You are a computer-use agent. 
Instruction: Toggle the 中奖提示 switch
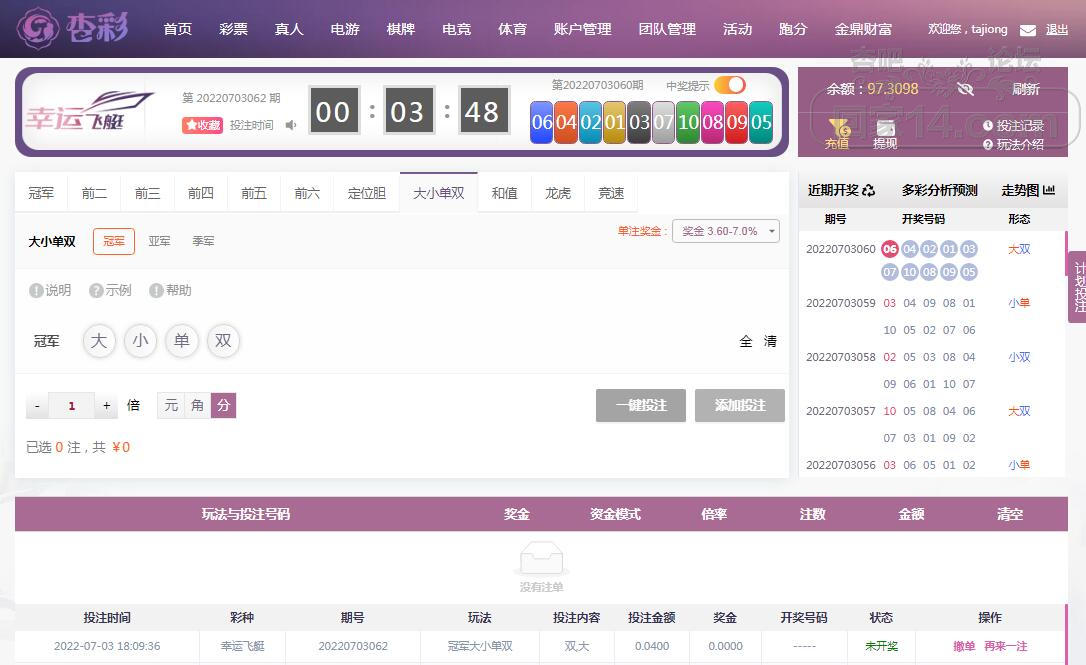point(730,85)
